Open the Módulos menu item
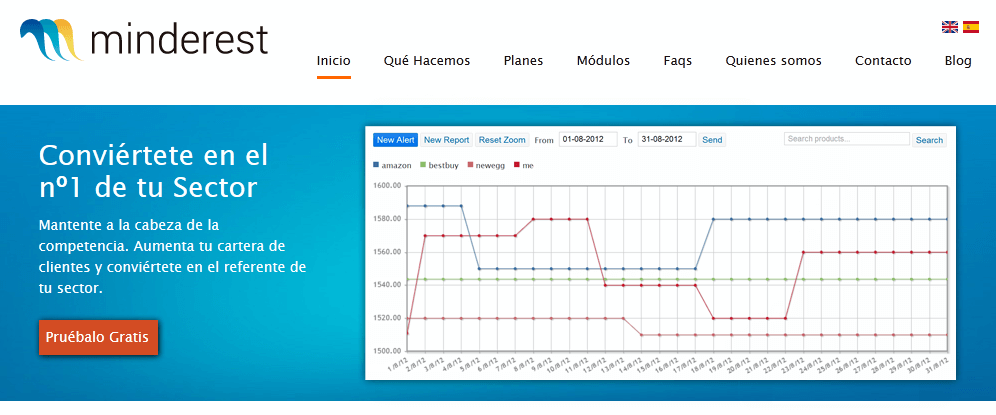Screen dimensions: 996x415 603,61
